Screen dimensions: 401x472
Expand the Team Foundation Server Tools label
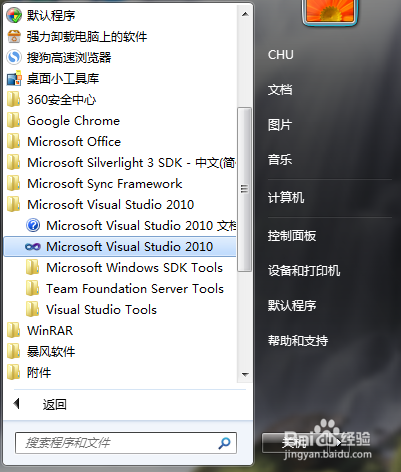[x=135, y=288]
